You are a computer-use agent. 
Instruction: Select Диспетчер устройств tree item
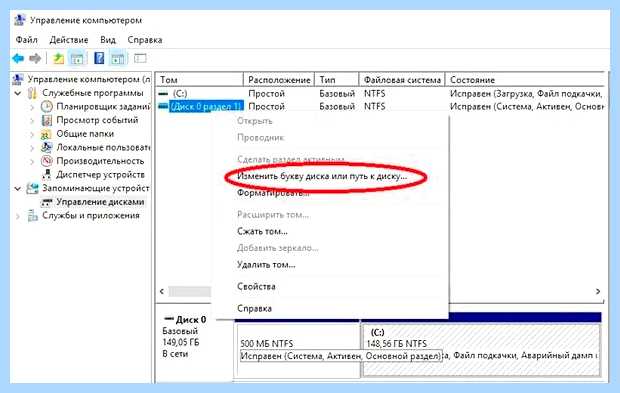coord(100,174)
